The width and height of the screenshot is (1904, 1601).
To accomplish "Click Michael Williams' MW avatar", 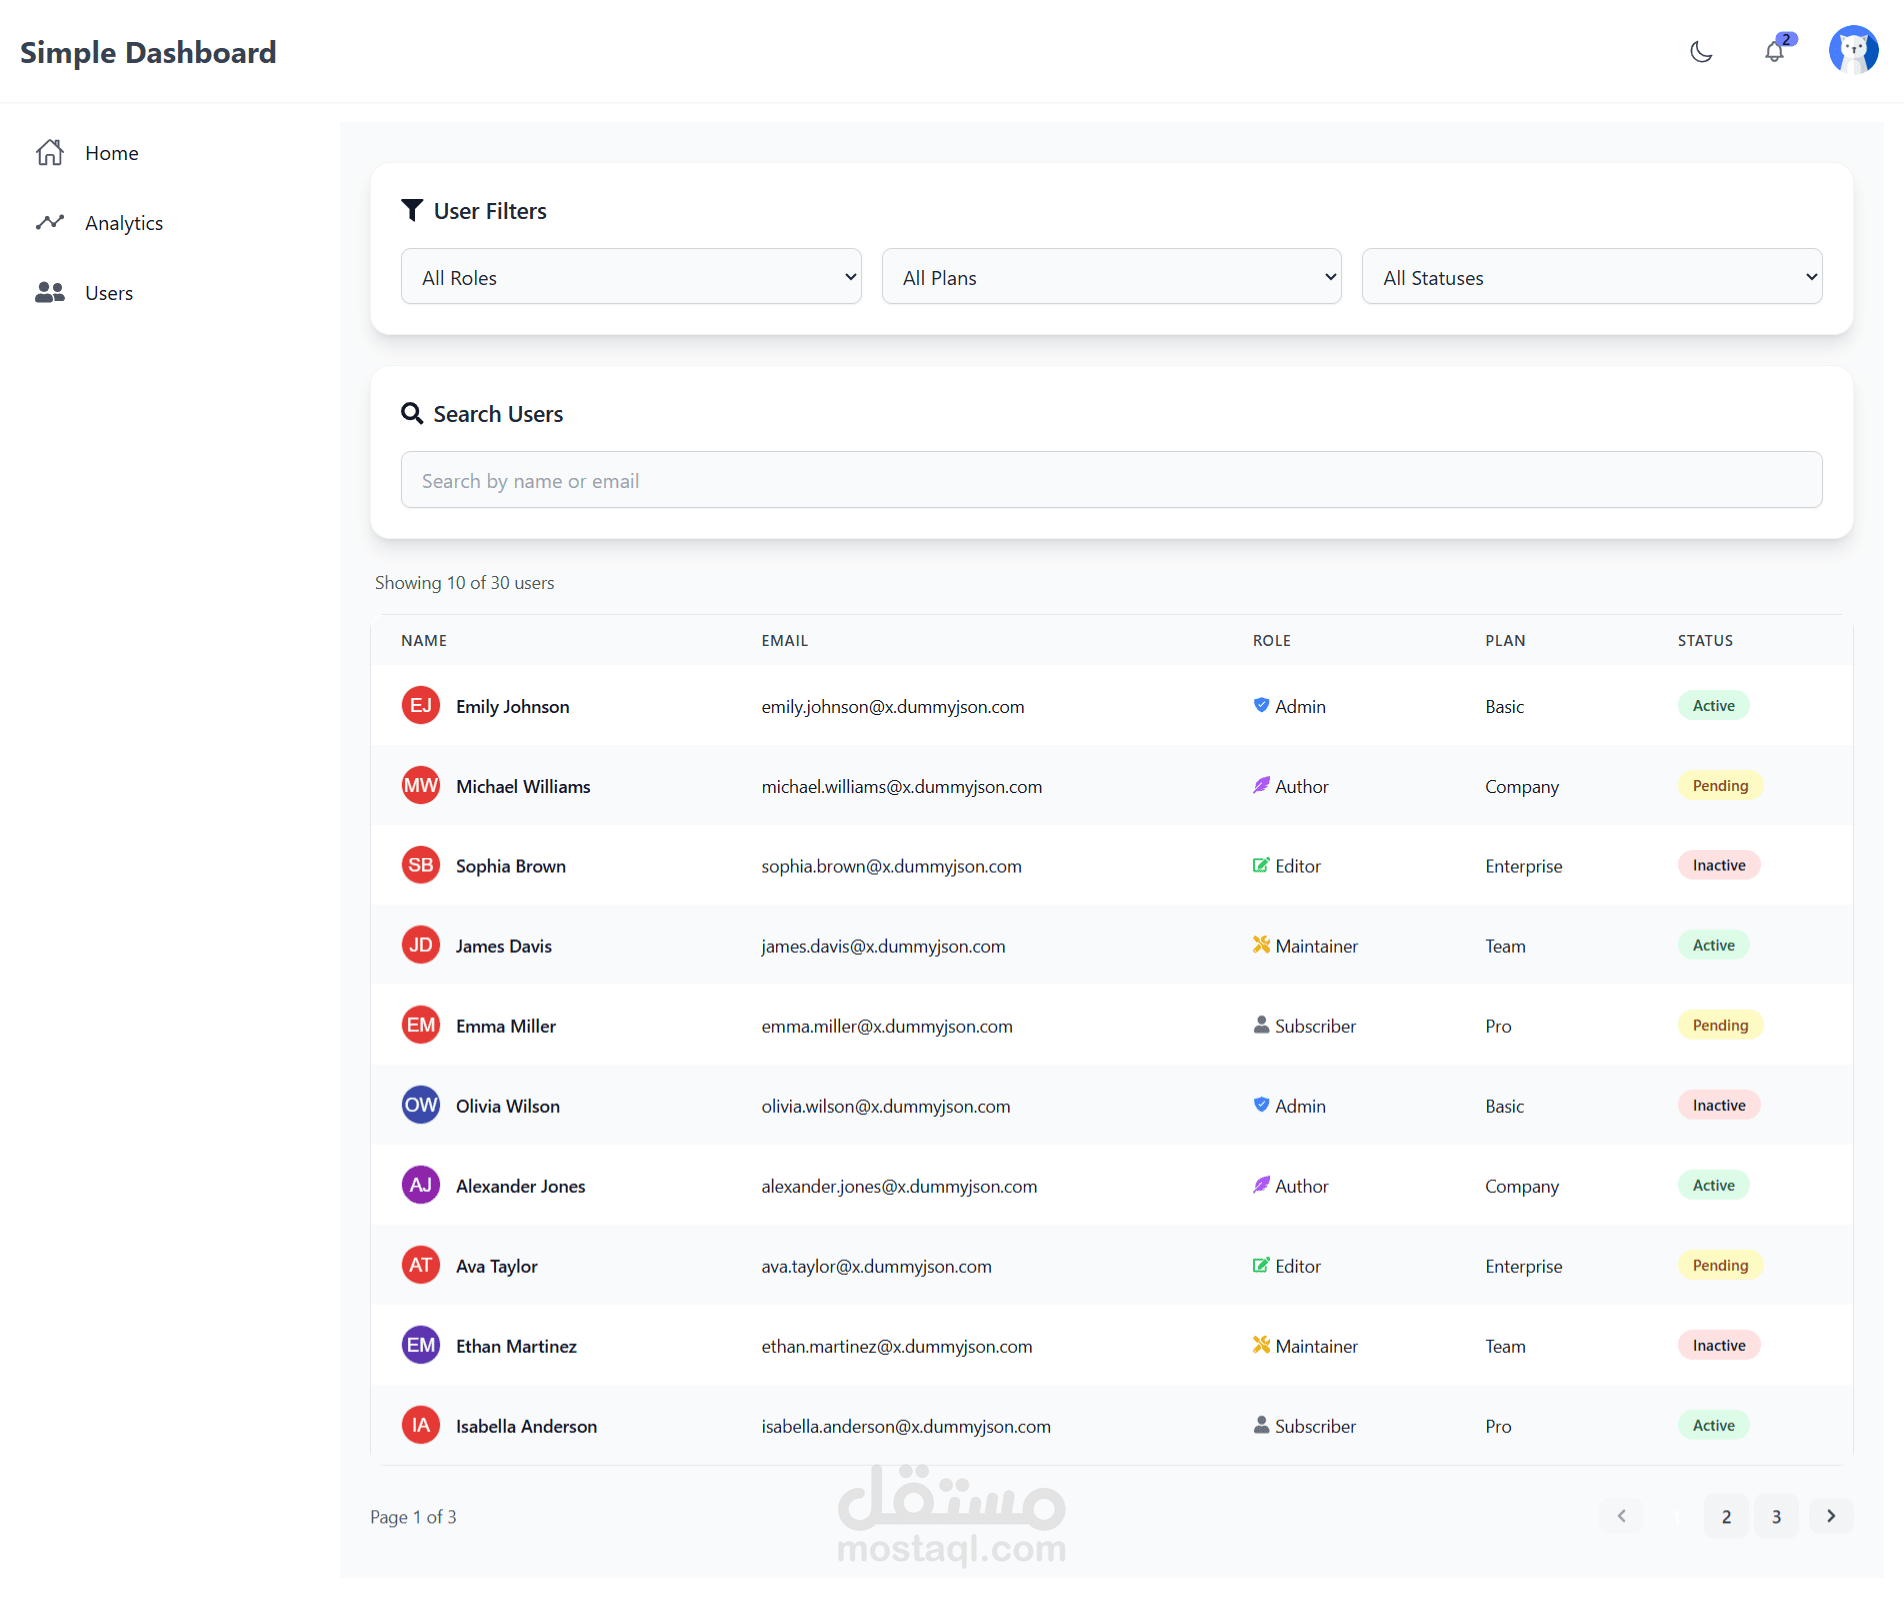I will point(421,785).
